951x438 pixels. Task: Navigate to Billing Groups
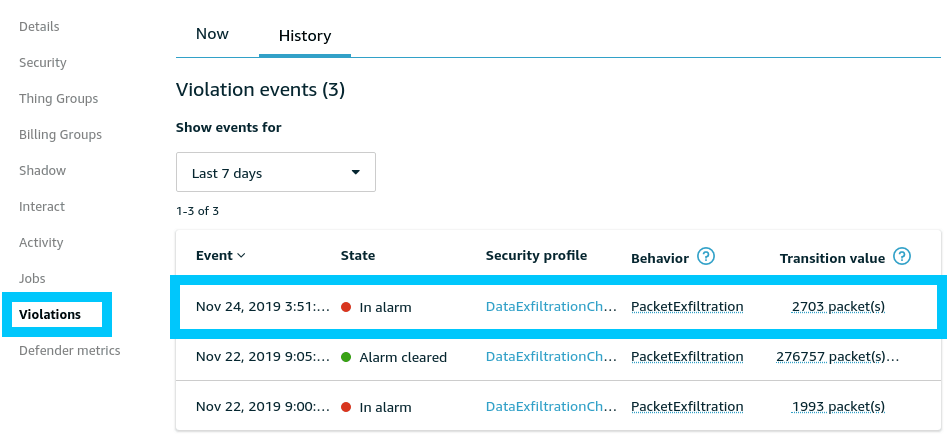point(60,134)
